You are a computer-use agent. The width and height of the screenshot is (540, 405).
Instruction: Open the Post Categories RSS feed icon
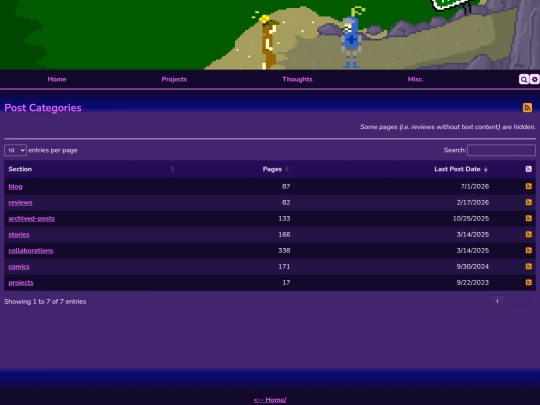(x=527, y=108)
